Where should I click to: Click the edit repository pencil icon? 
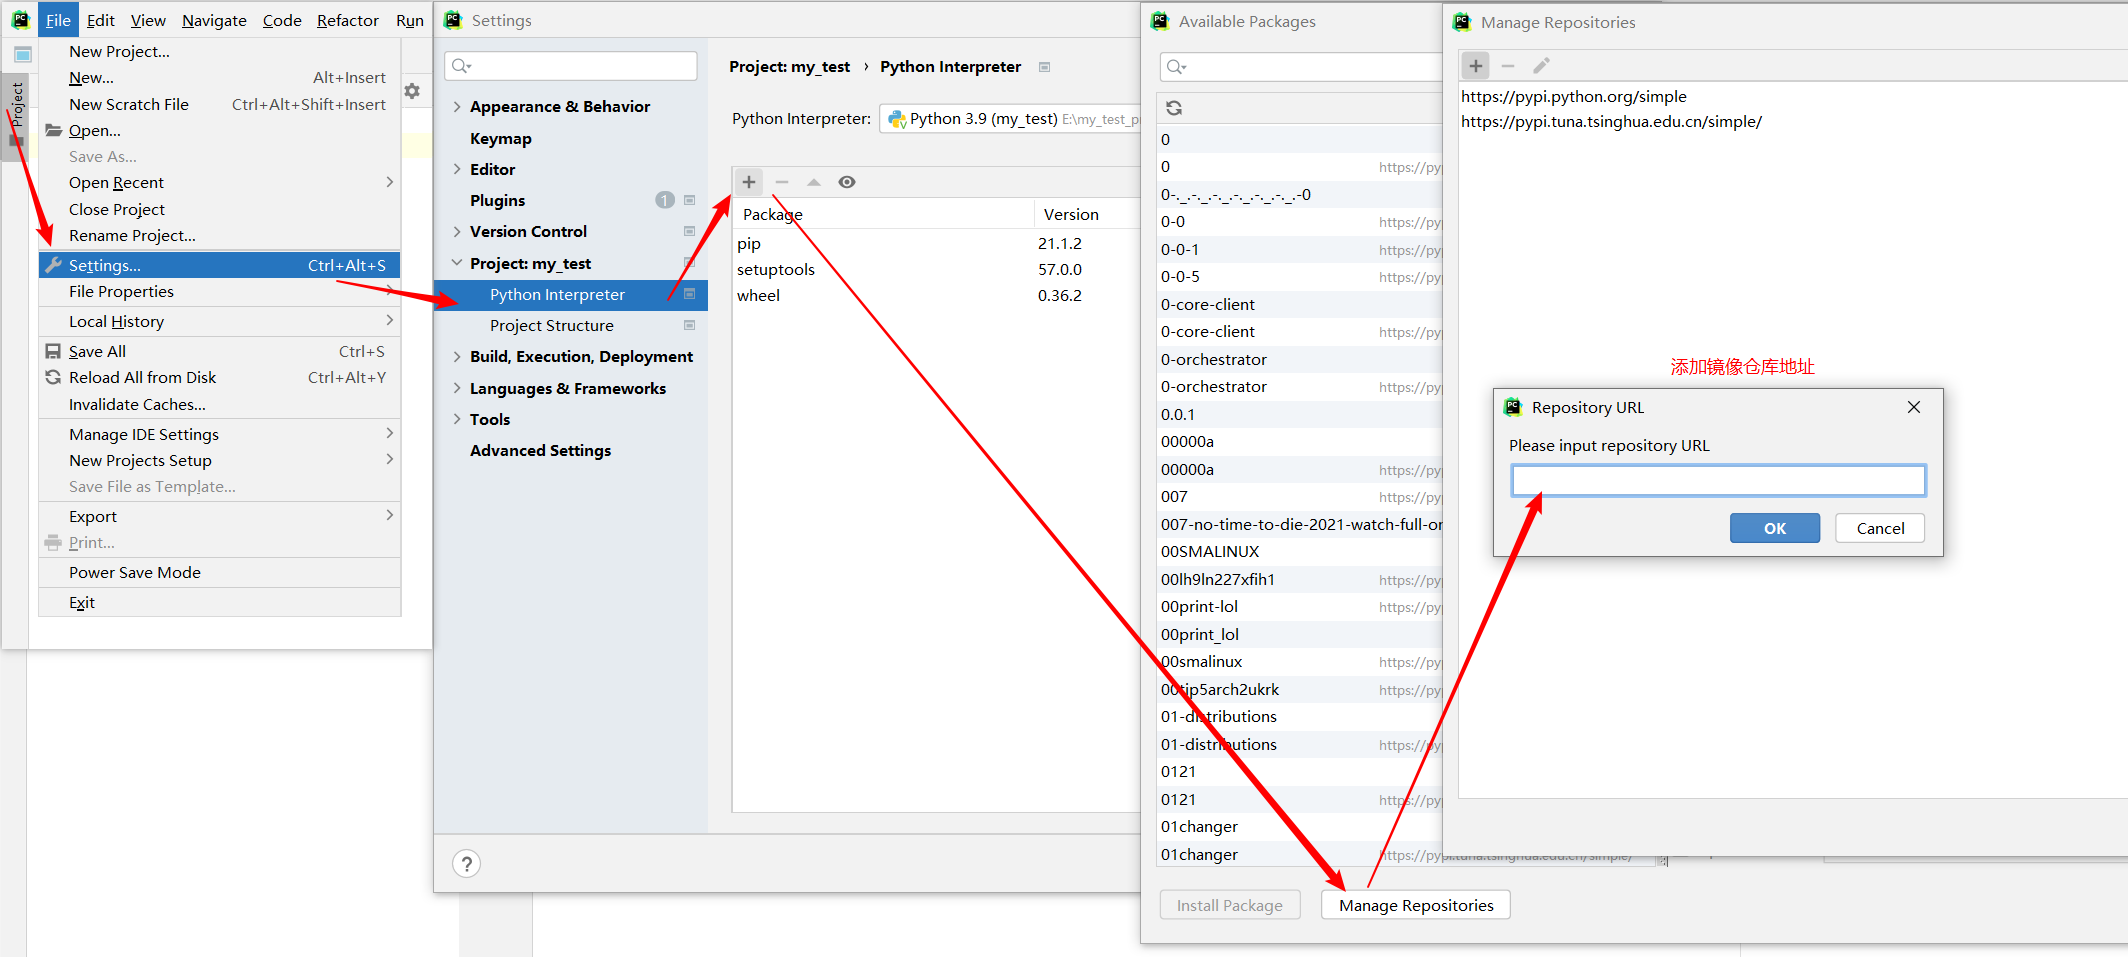tap(1541, 66)
